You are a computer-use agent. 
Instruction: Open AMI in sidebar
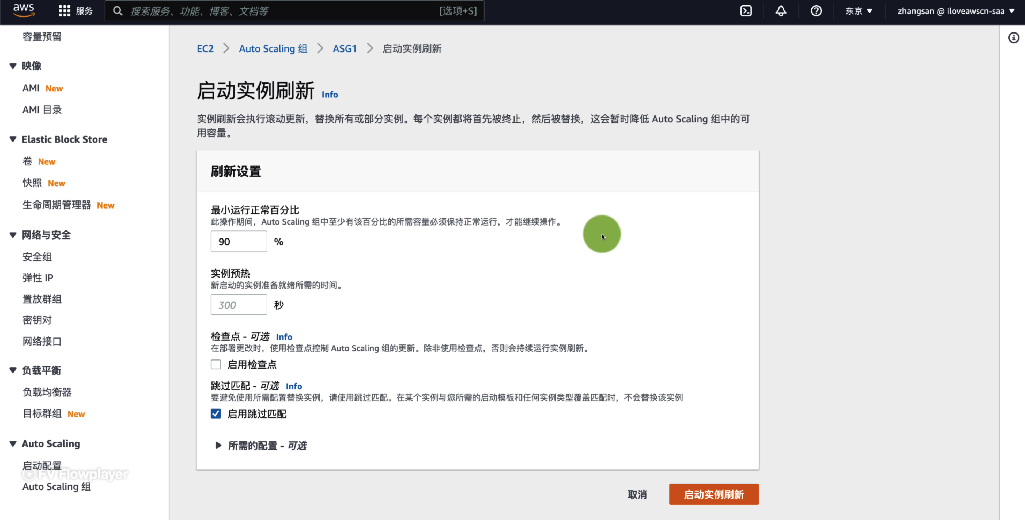pyautogui.click(x=31, y=88)
